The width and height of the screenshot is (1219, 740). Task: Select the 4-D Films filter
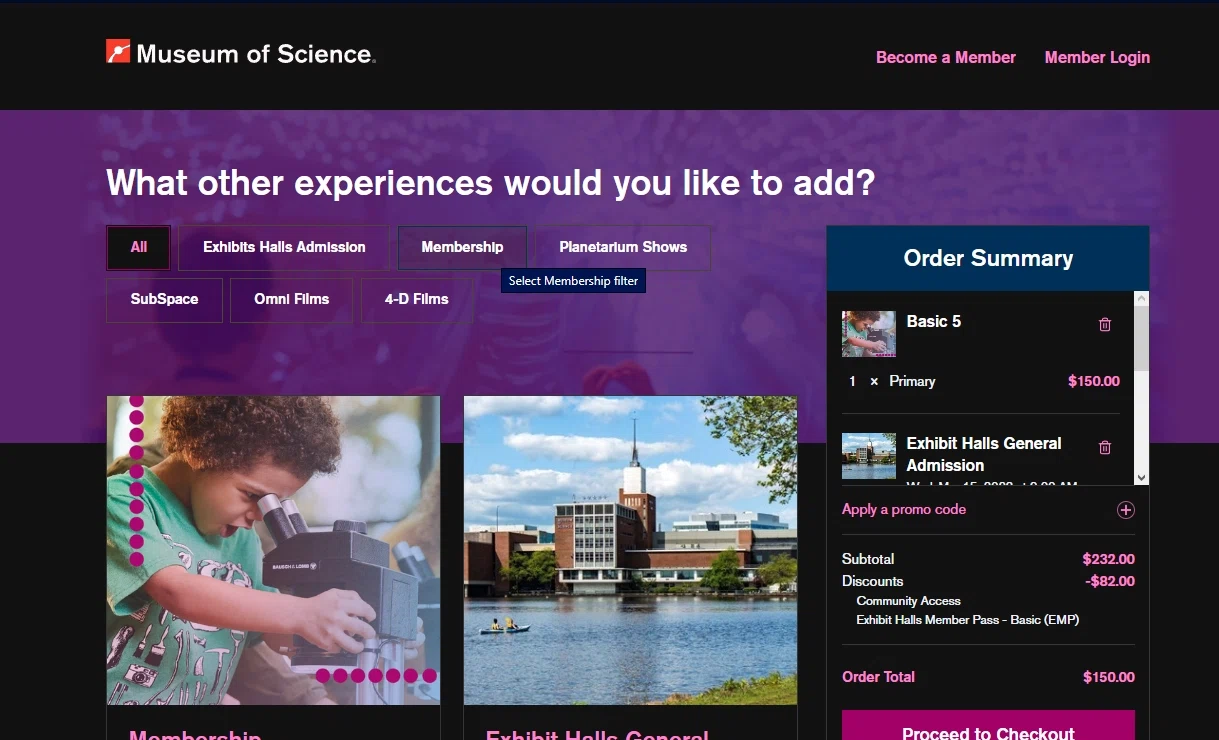coord(417,299)
